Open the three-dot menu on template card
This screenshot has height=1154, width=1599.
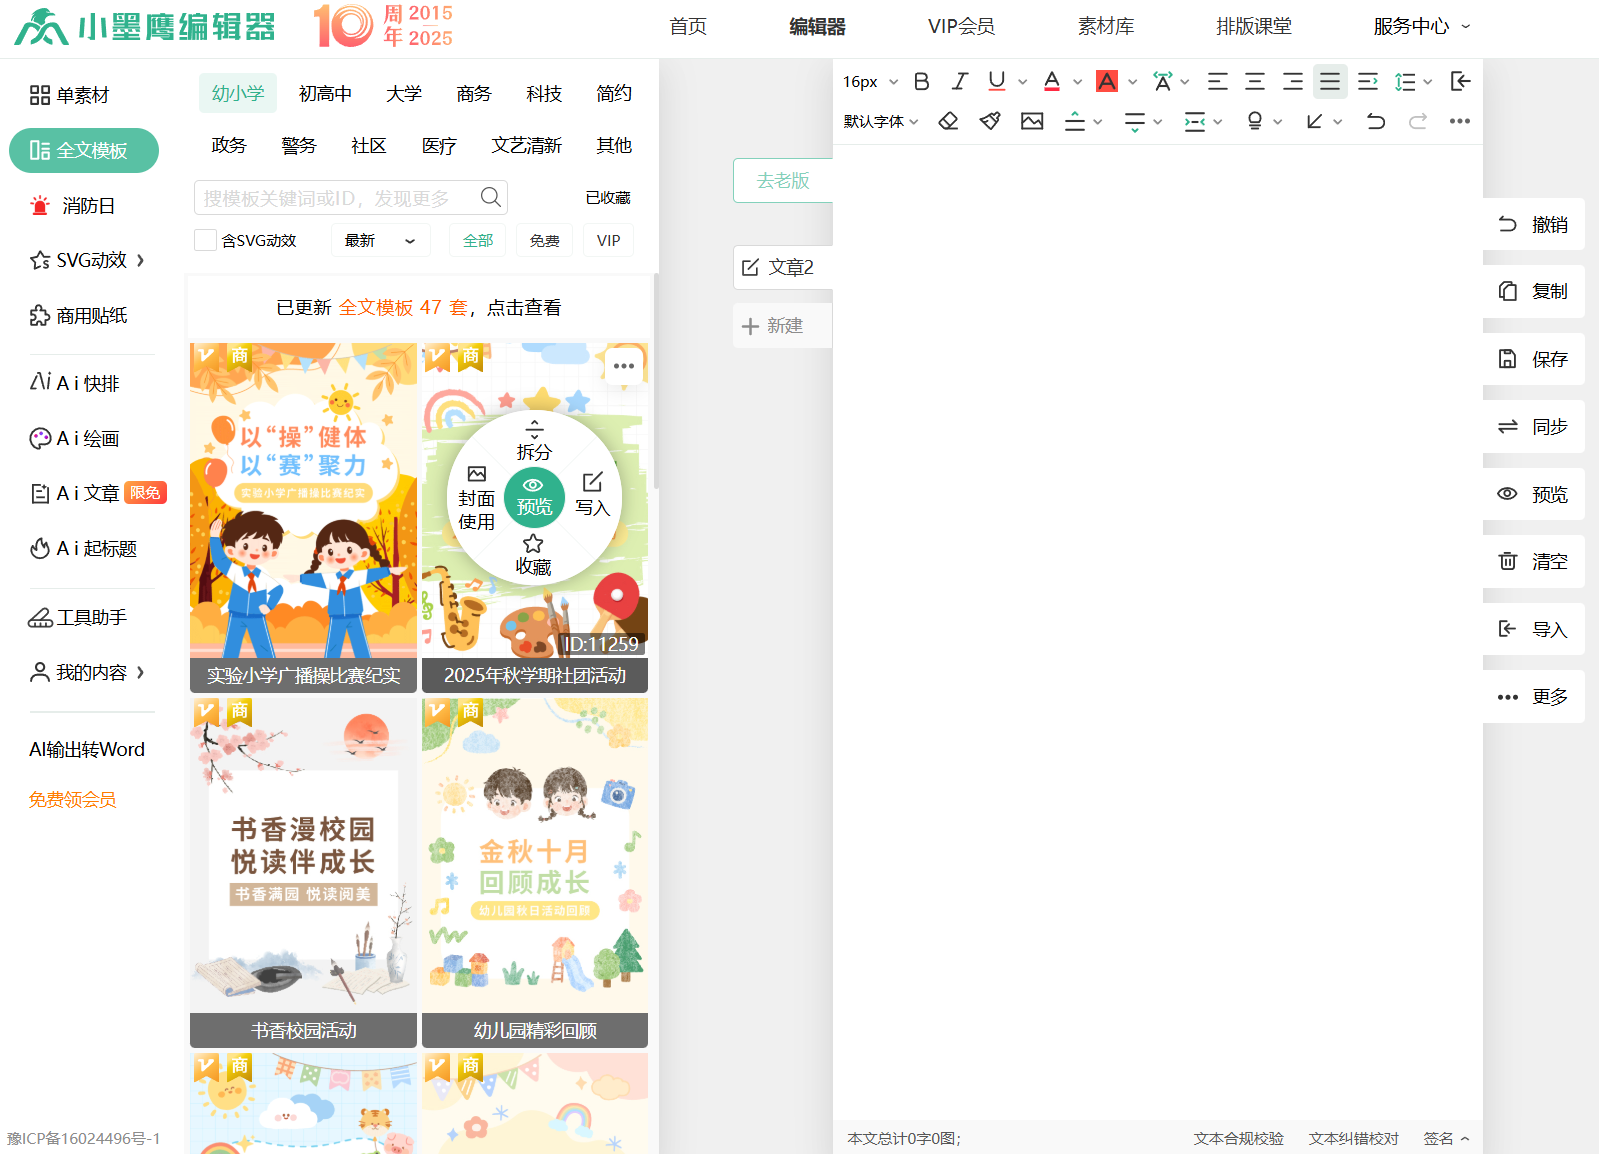pyautogui.click(x=624, y=366)
